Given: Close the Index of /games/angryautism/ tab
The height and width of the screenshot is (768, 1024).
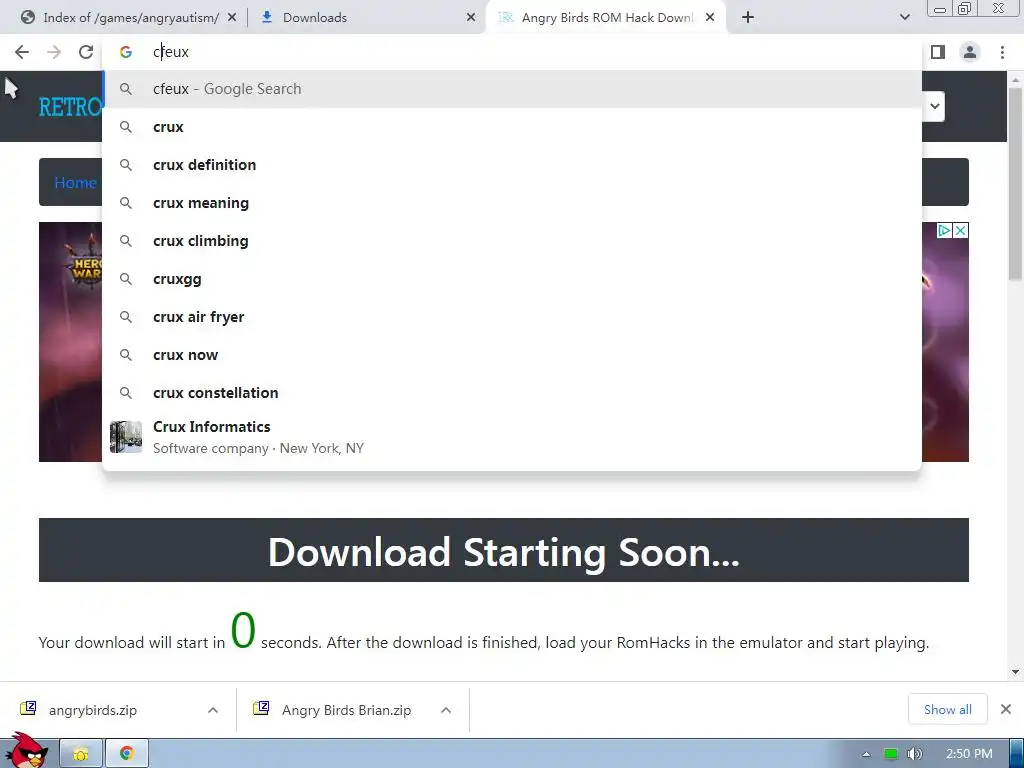Looking at the screenshot, I should 232,18.
